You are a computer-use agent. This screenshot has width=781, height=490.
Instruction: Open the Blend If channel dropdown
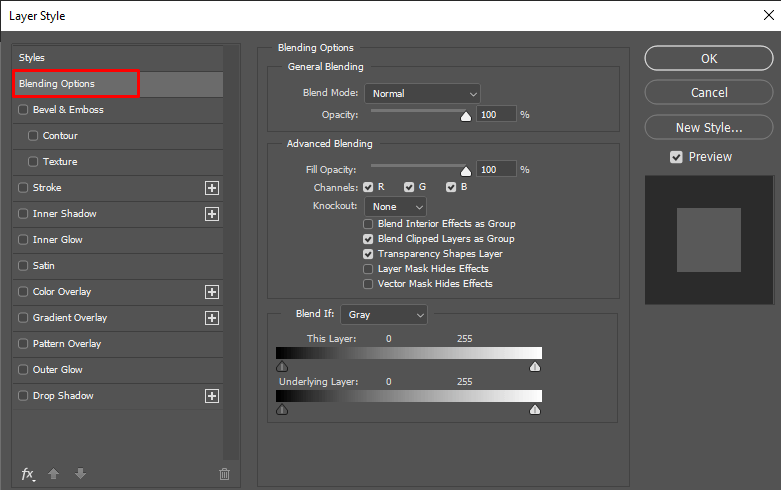coord(384,315)
